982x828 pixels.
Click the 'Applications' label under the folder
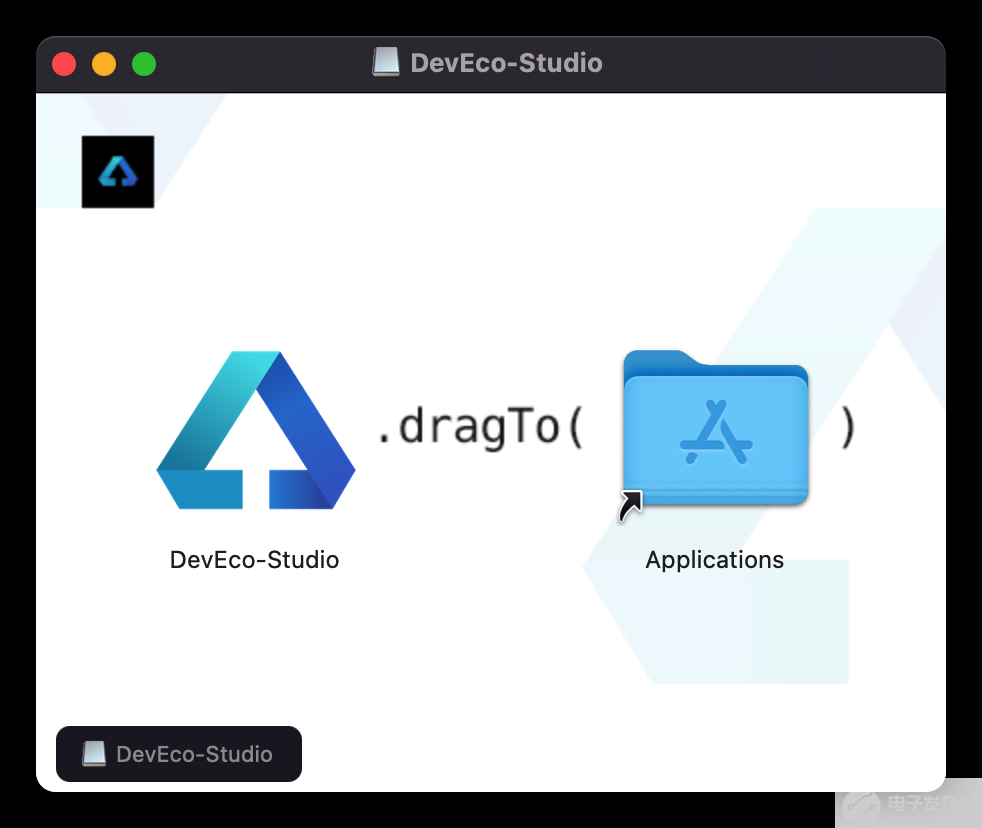tap(715, 560)
